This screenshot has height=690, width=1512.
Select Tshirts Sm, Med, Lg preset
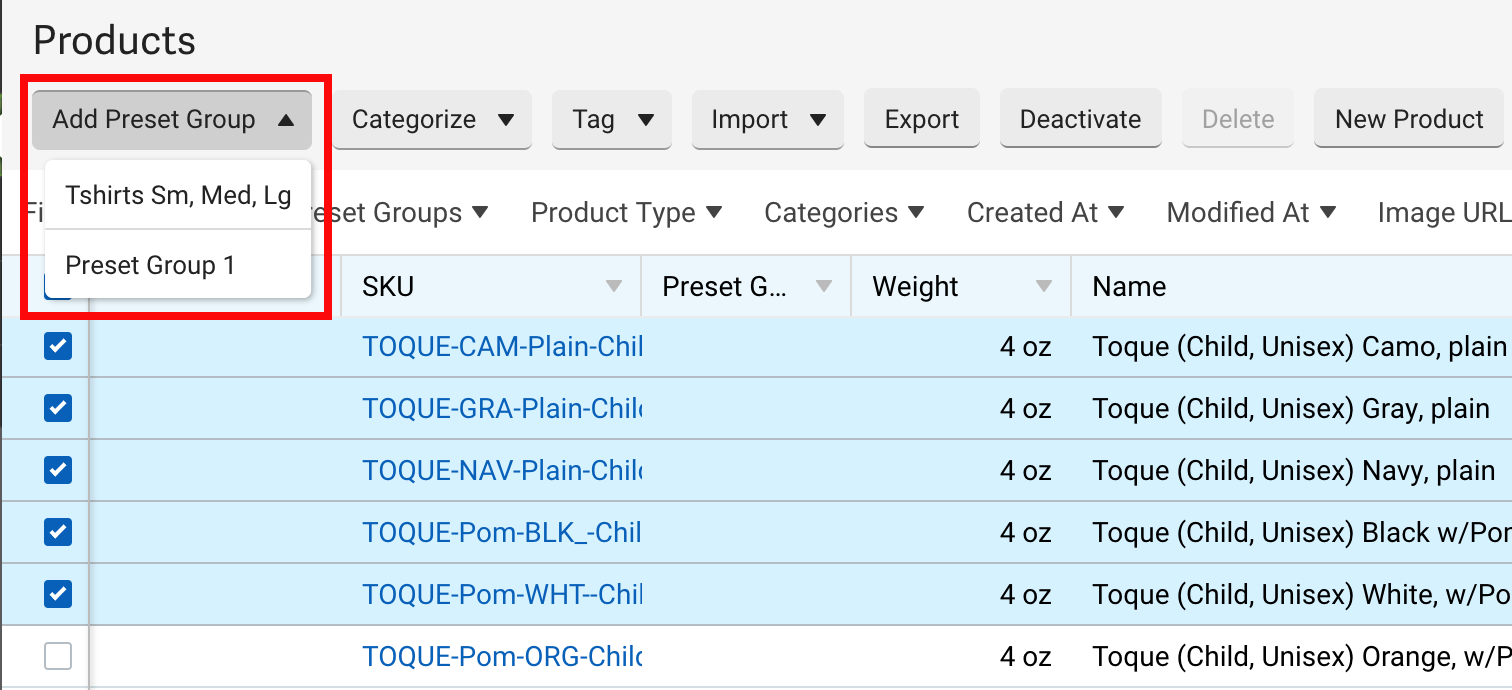click(x=178, y=195)
